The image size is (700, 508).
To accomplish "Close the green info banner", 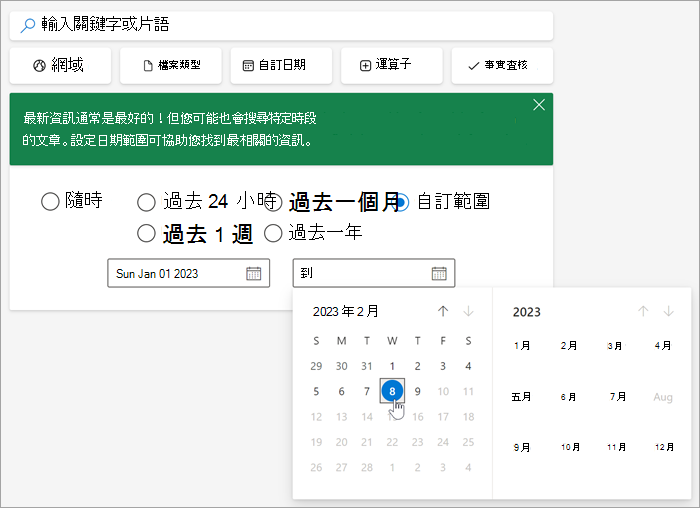I will click(539, 105).
